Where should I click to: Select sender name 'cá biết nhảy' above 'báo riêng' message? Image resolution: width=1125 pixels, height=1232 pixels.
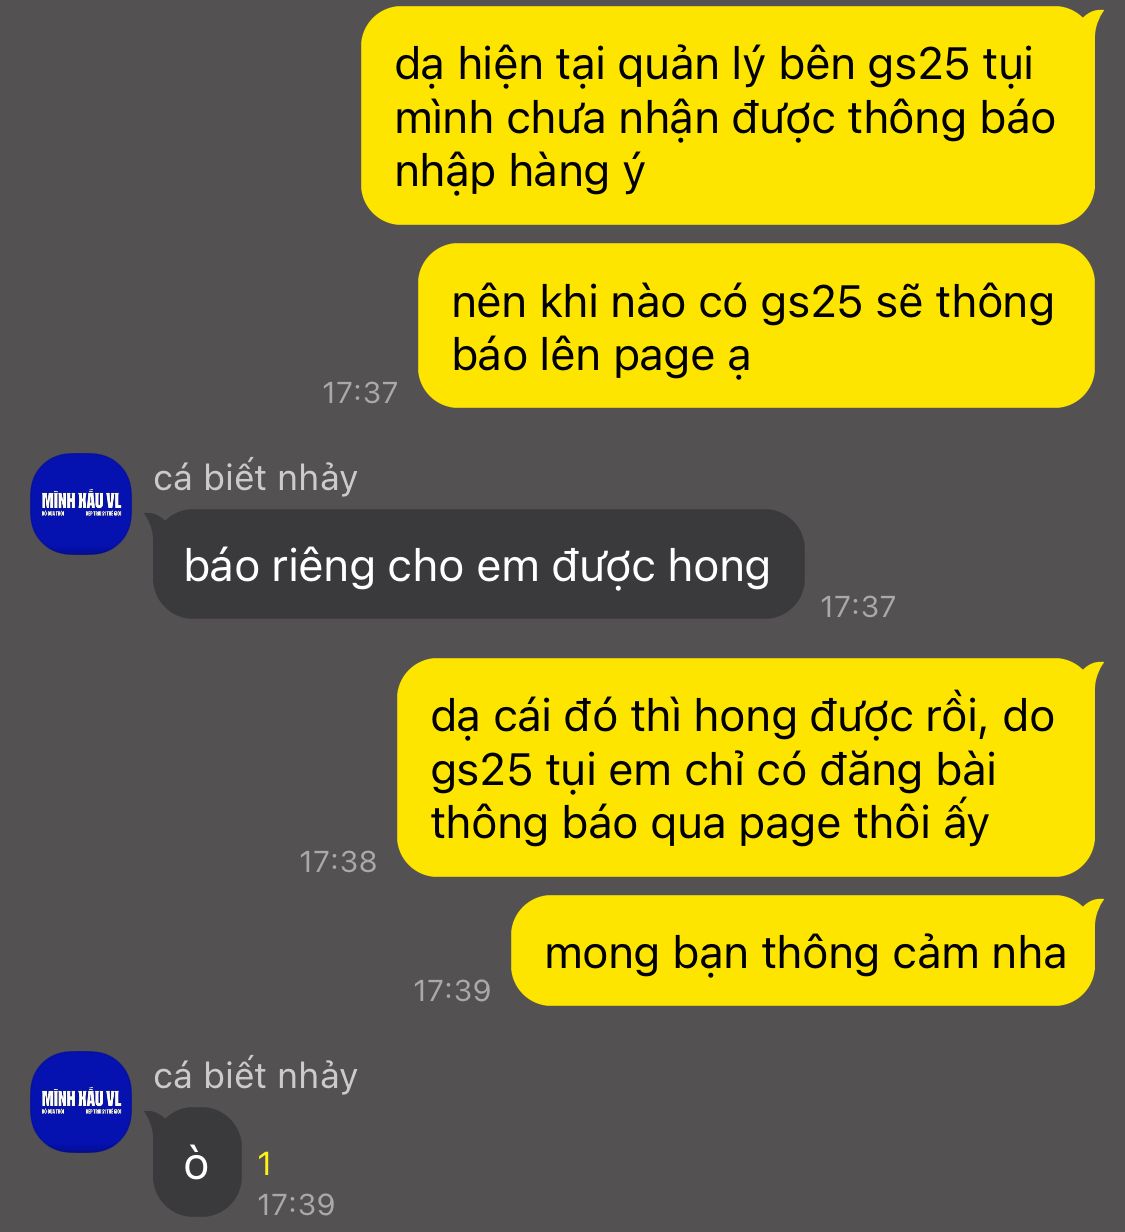coord(255,478)
